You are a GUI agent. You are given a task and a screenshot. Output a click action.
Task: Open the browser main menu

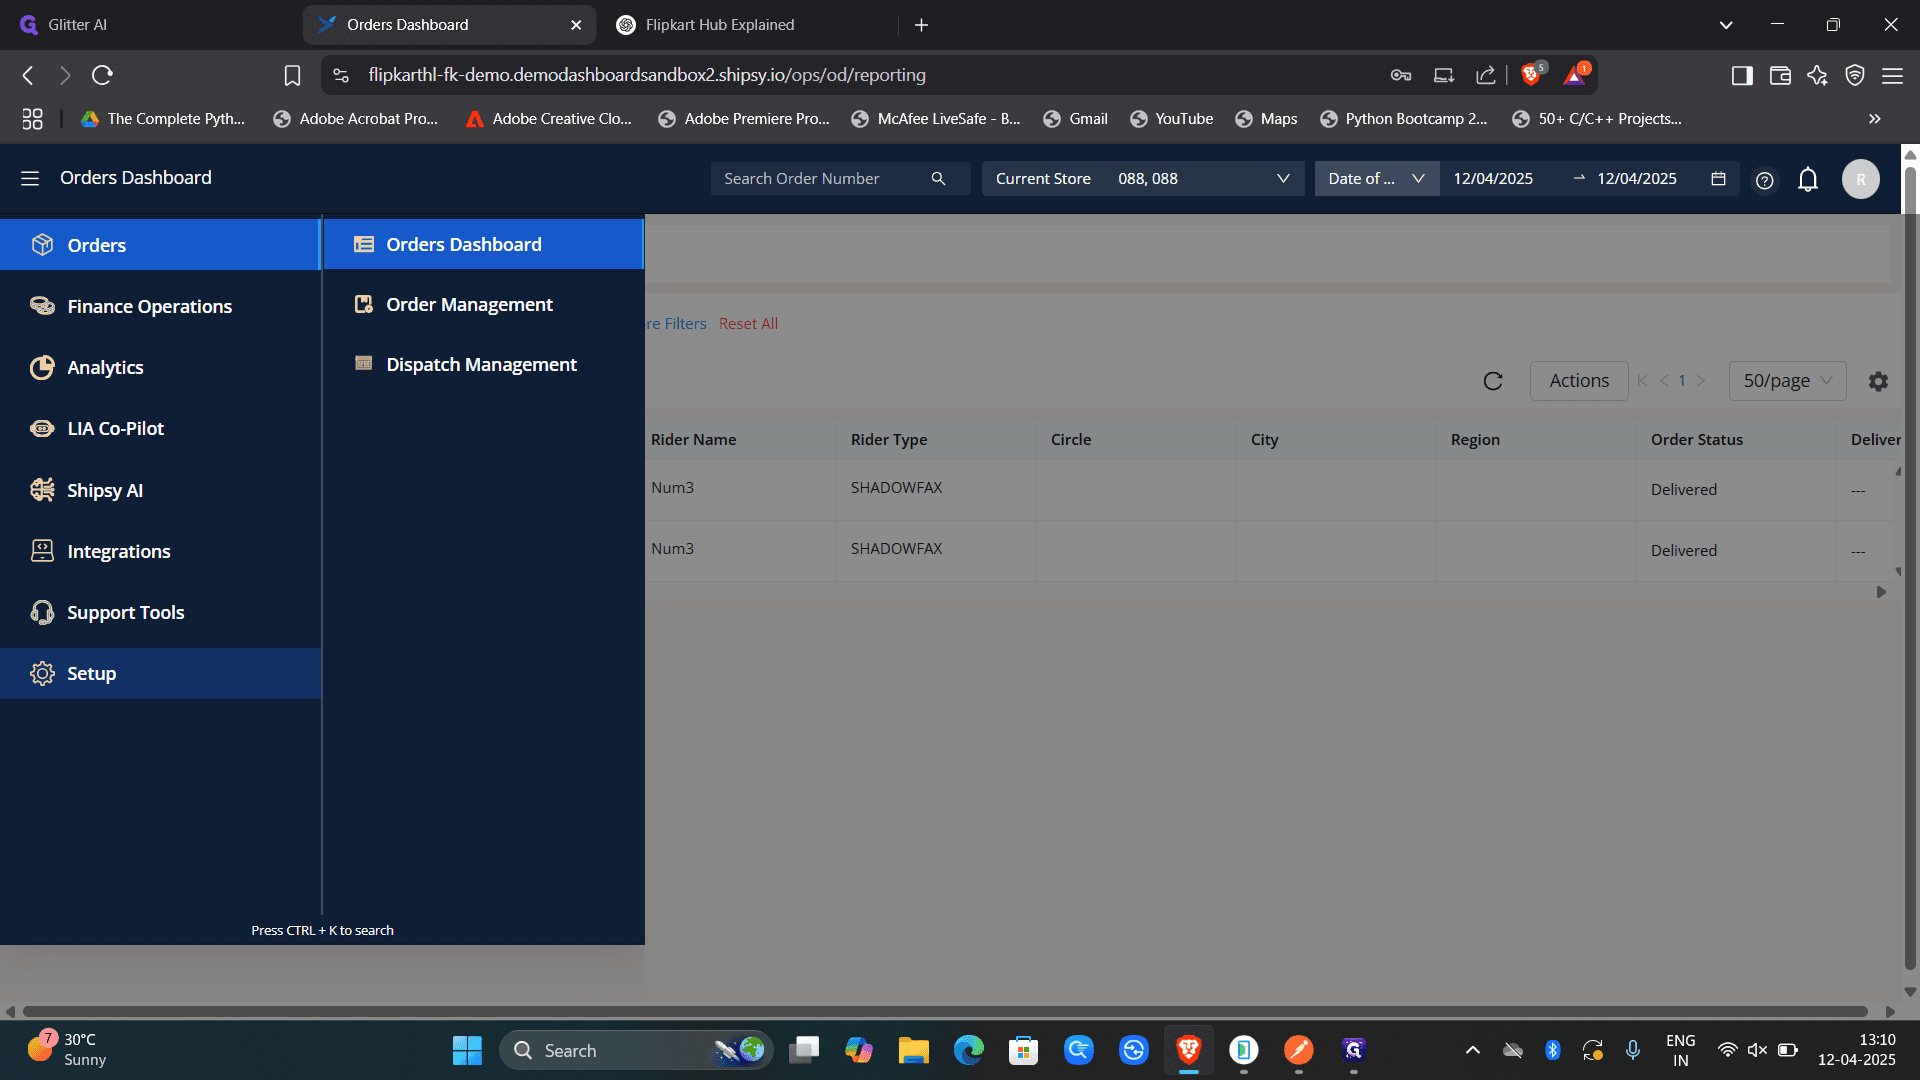pyautogui.click(x=1892, y=75)
